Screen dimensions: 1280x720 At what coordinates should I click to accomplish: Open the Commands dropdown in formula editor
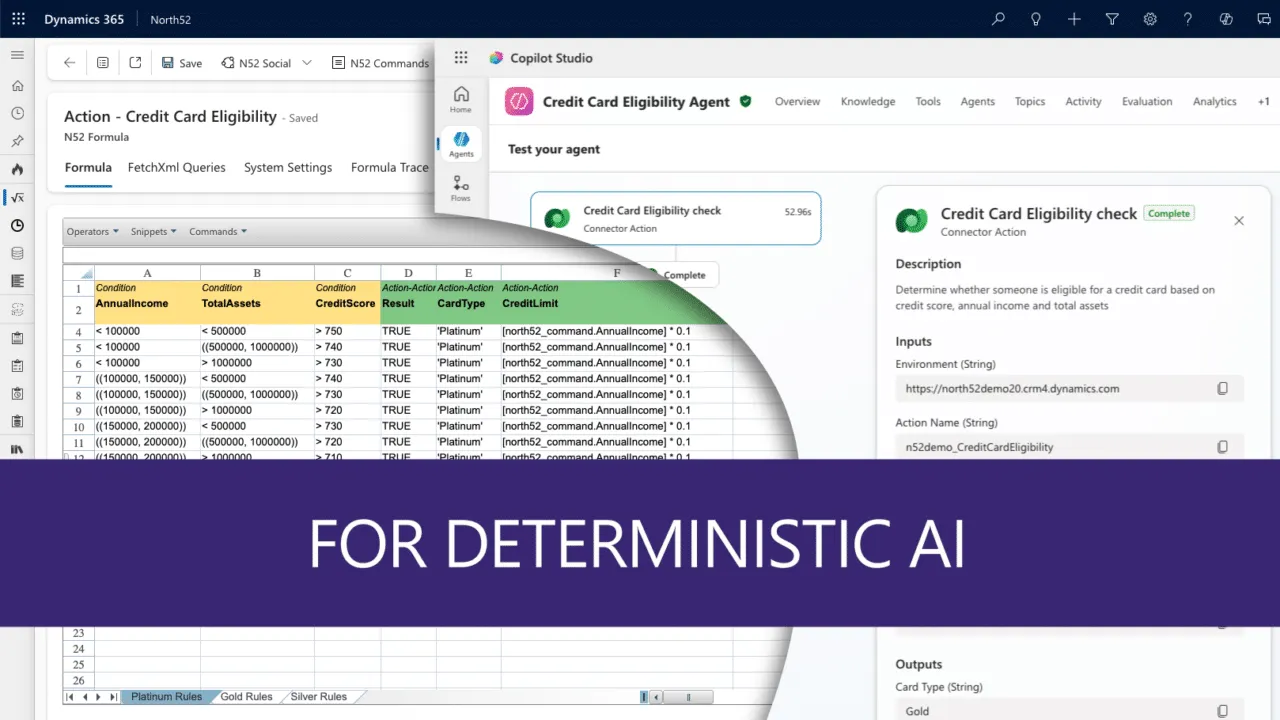[x=218, y=231]
